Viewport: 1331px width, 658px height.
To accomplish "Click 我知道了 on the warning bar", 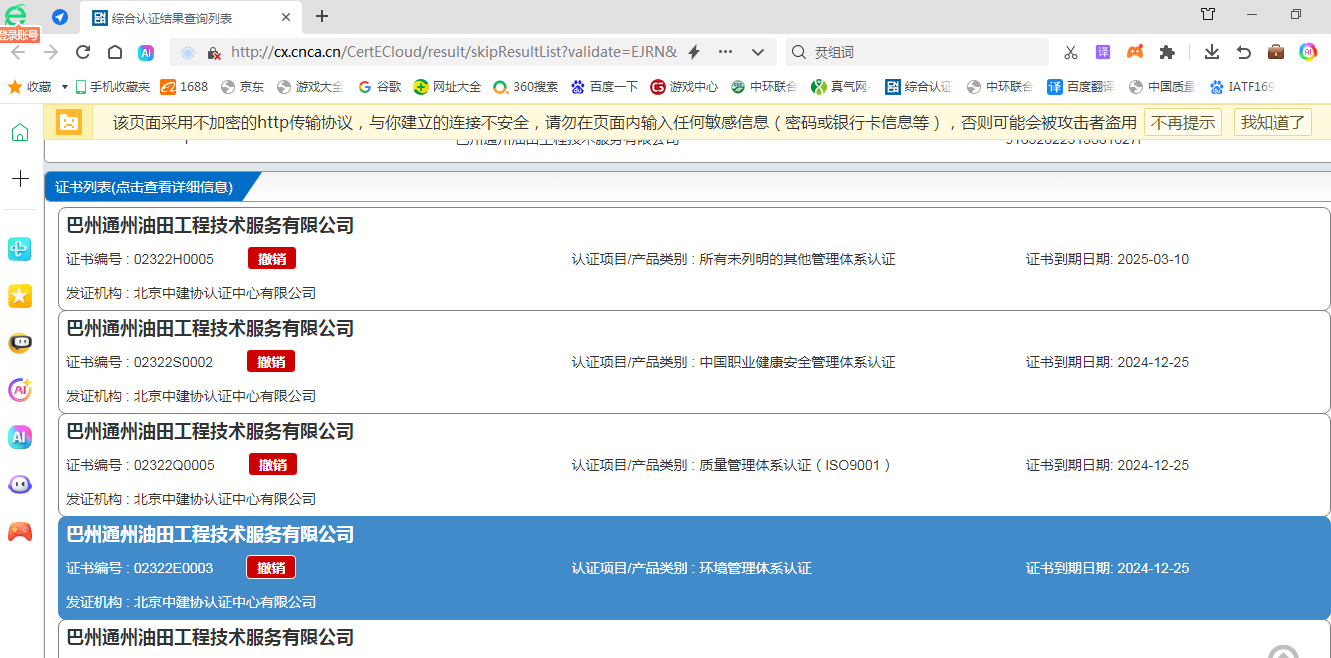I will click(1273, 122).
